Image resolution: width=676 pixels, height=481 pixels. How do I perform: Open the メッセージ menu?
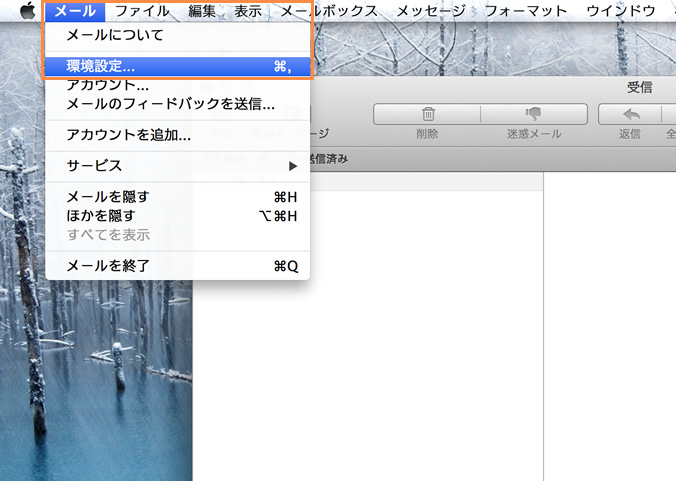point(431,11)
